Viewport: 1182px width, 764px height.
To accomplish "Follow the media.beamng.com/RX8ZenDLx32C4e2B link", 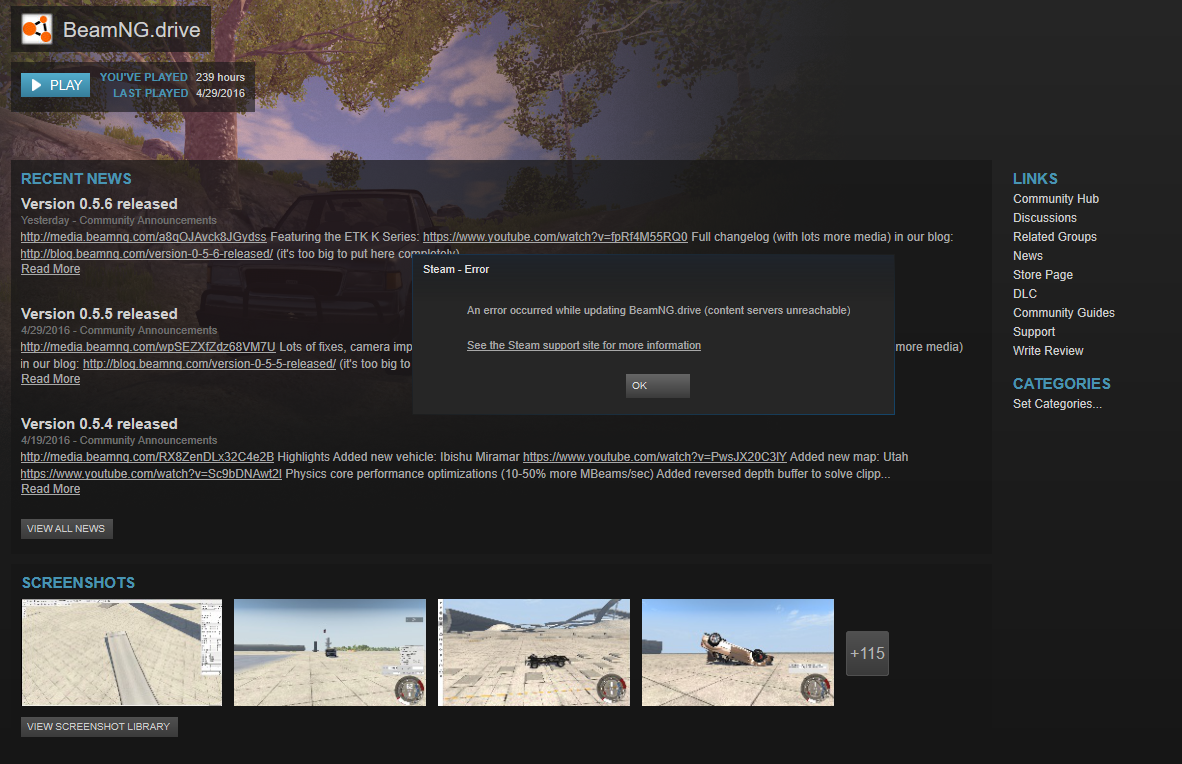I will pyautogui.click(x=147, y=457).
